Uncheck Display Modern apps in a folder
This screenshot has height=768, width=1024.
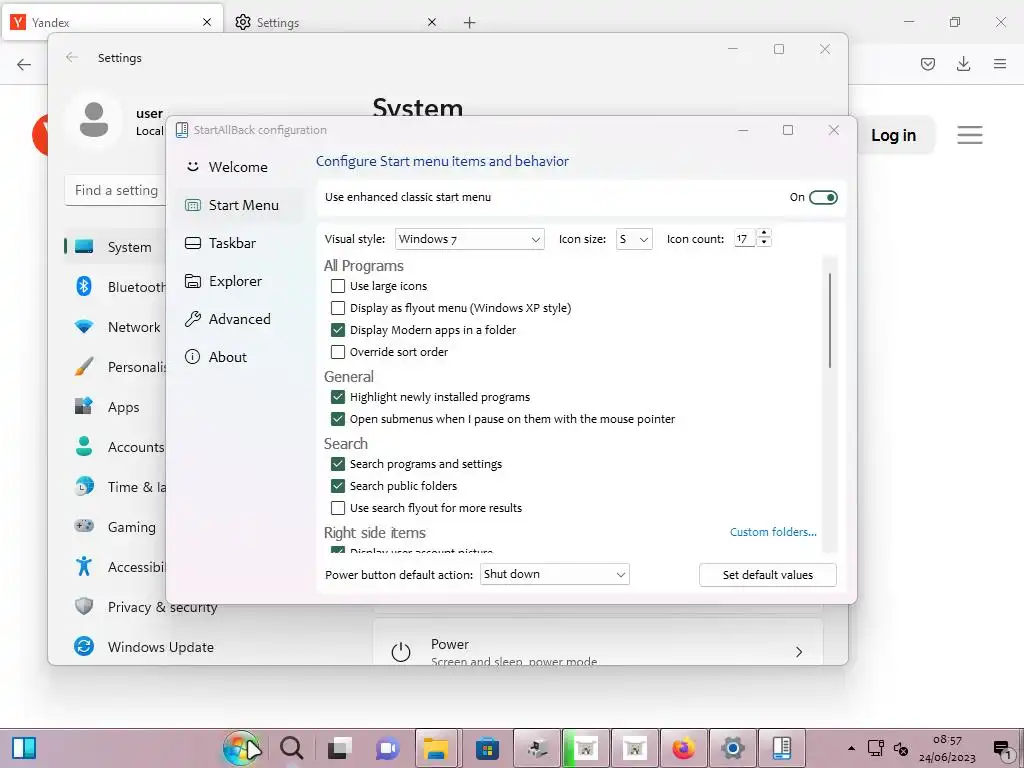click(x=338, y=330)
